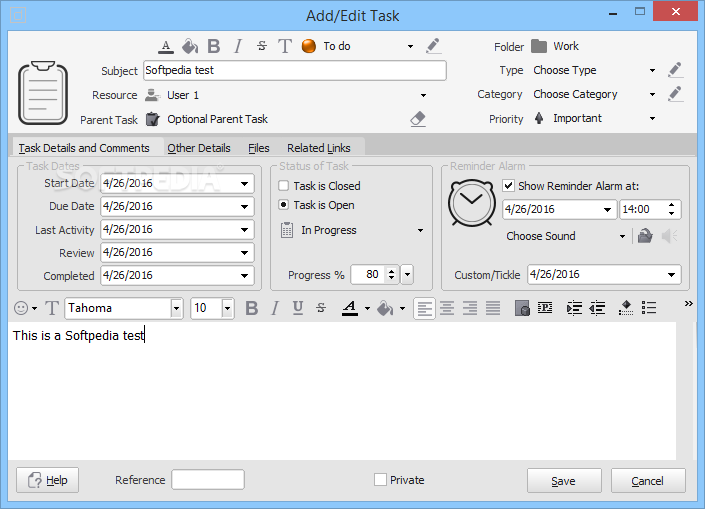Click in the comment text area
This screenshot has width=705, height=509.
tap(342, 391)
